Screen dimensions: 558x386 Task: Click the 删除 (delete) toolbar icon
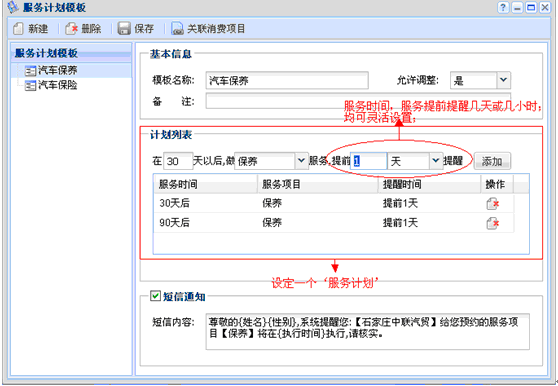(71, 29)
